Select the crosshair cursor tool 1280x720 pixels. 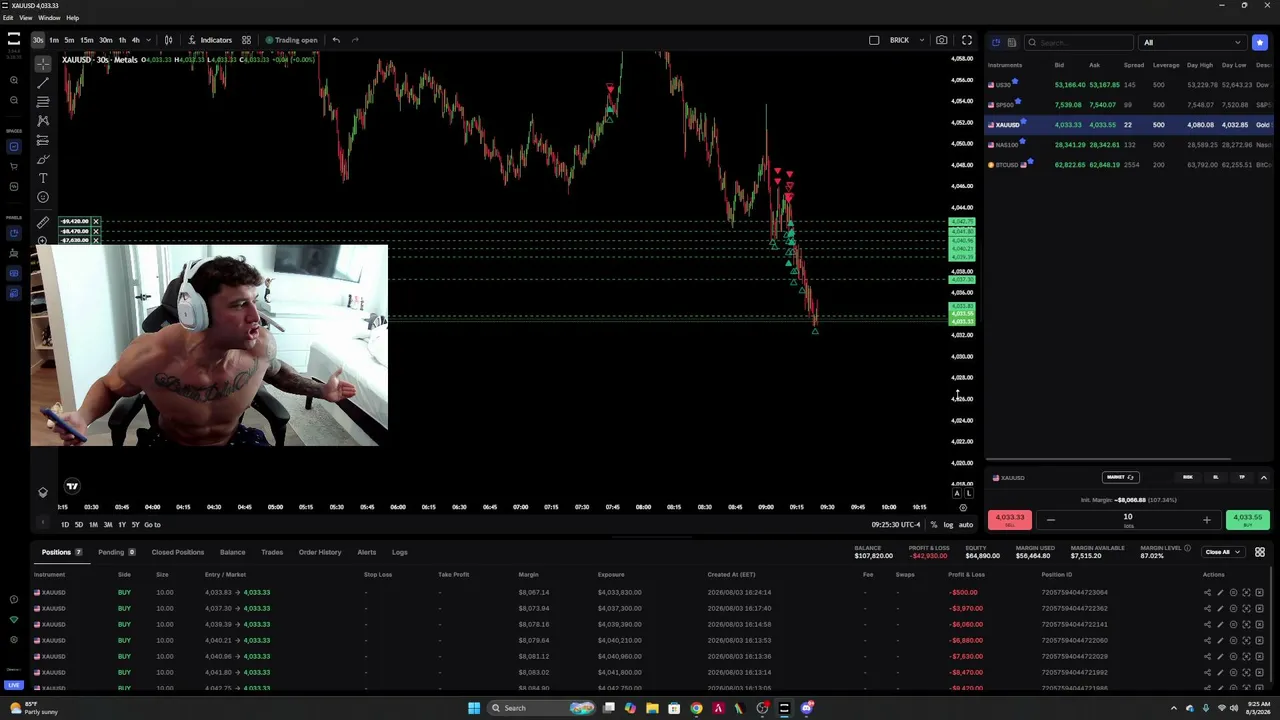point(43,63)
